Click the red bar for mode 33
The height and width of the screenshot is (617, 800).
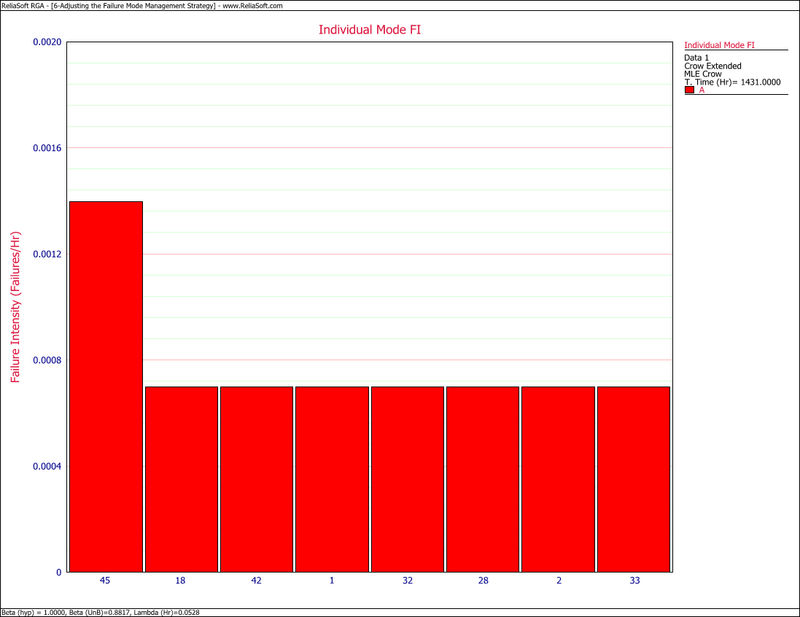(634, 479)
